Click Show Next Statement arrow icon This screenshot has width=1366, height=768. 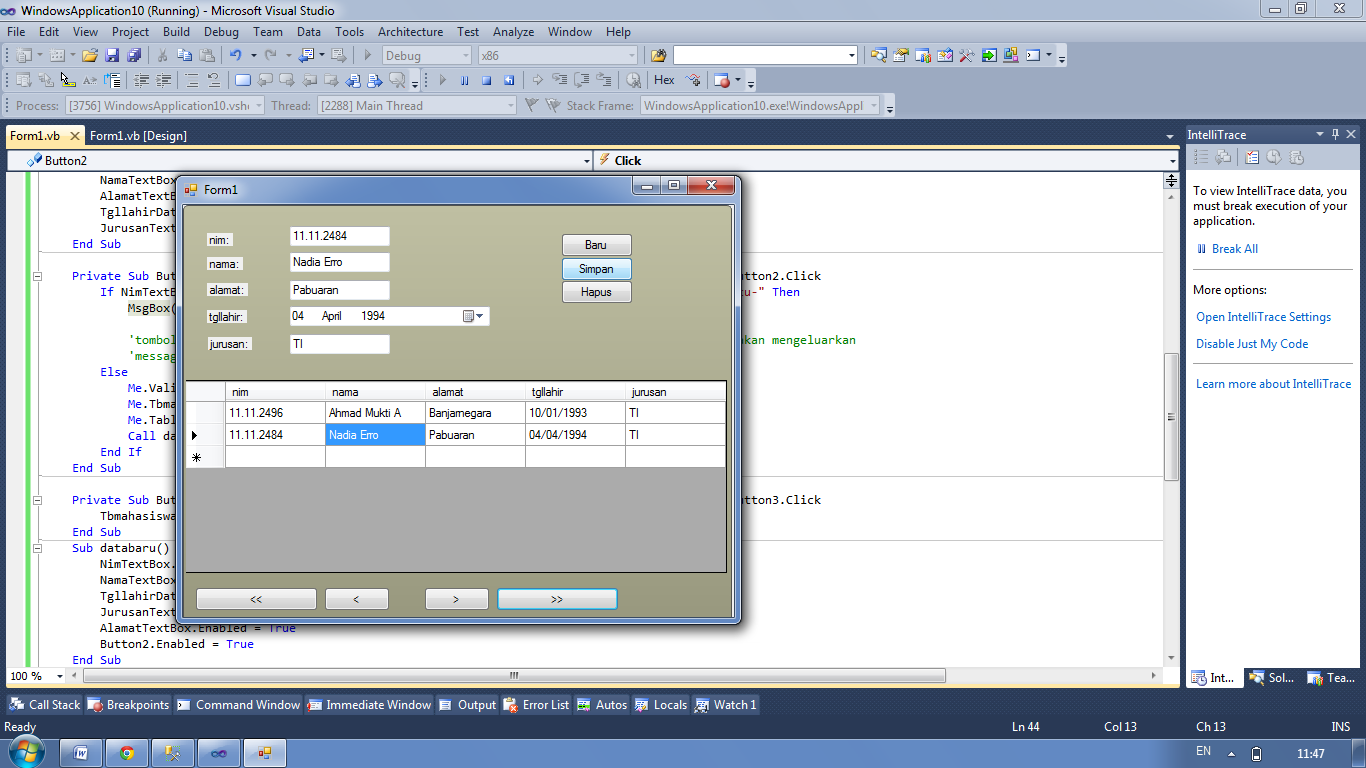537,80
